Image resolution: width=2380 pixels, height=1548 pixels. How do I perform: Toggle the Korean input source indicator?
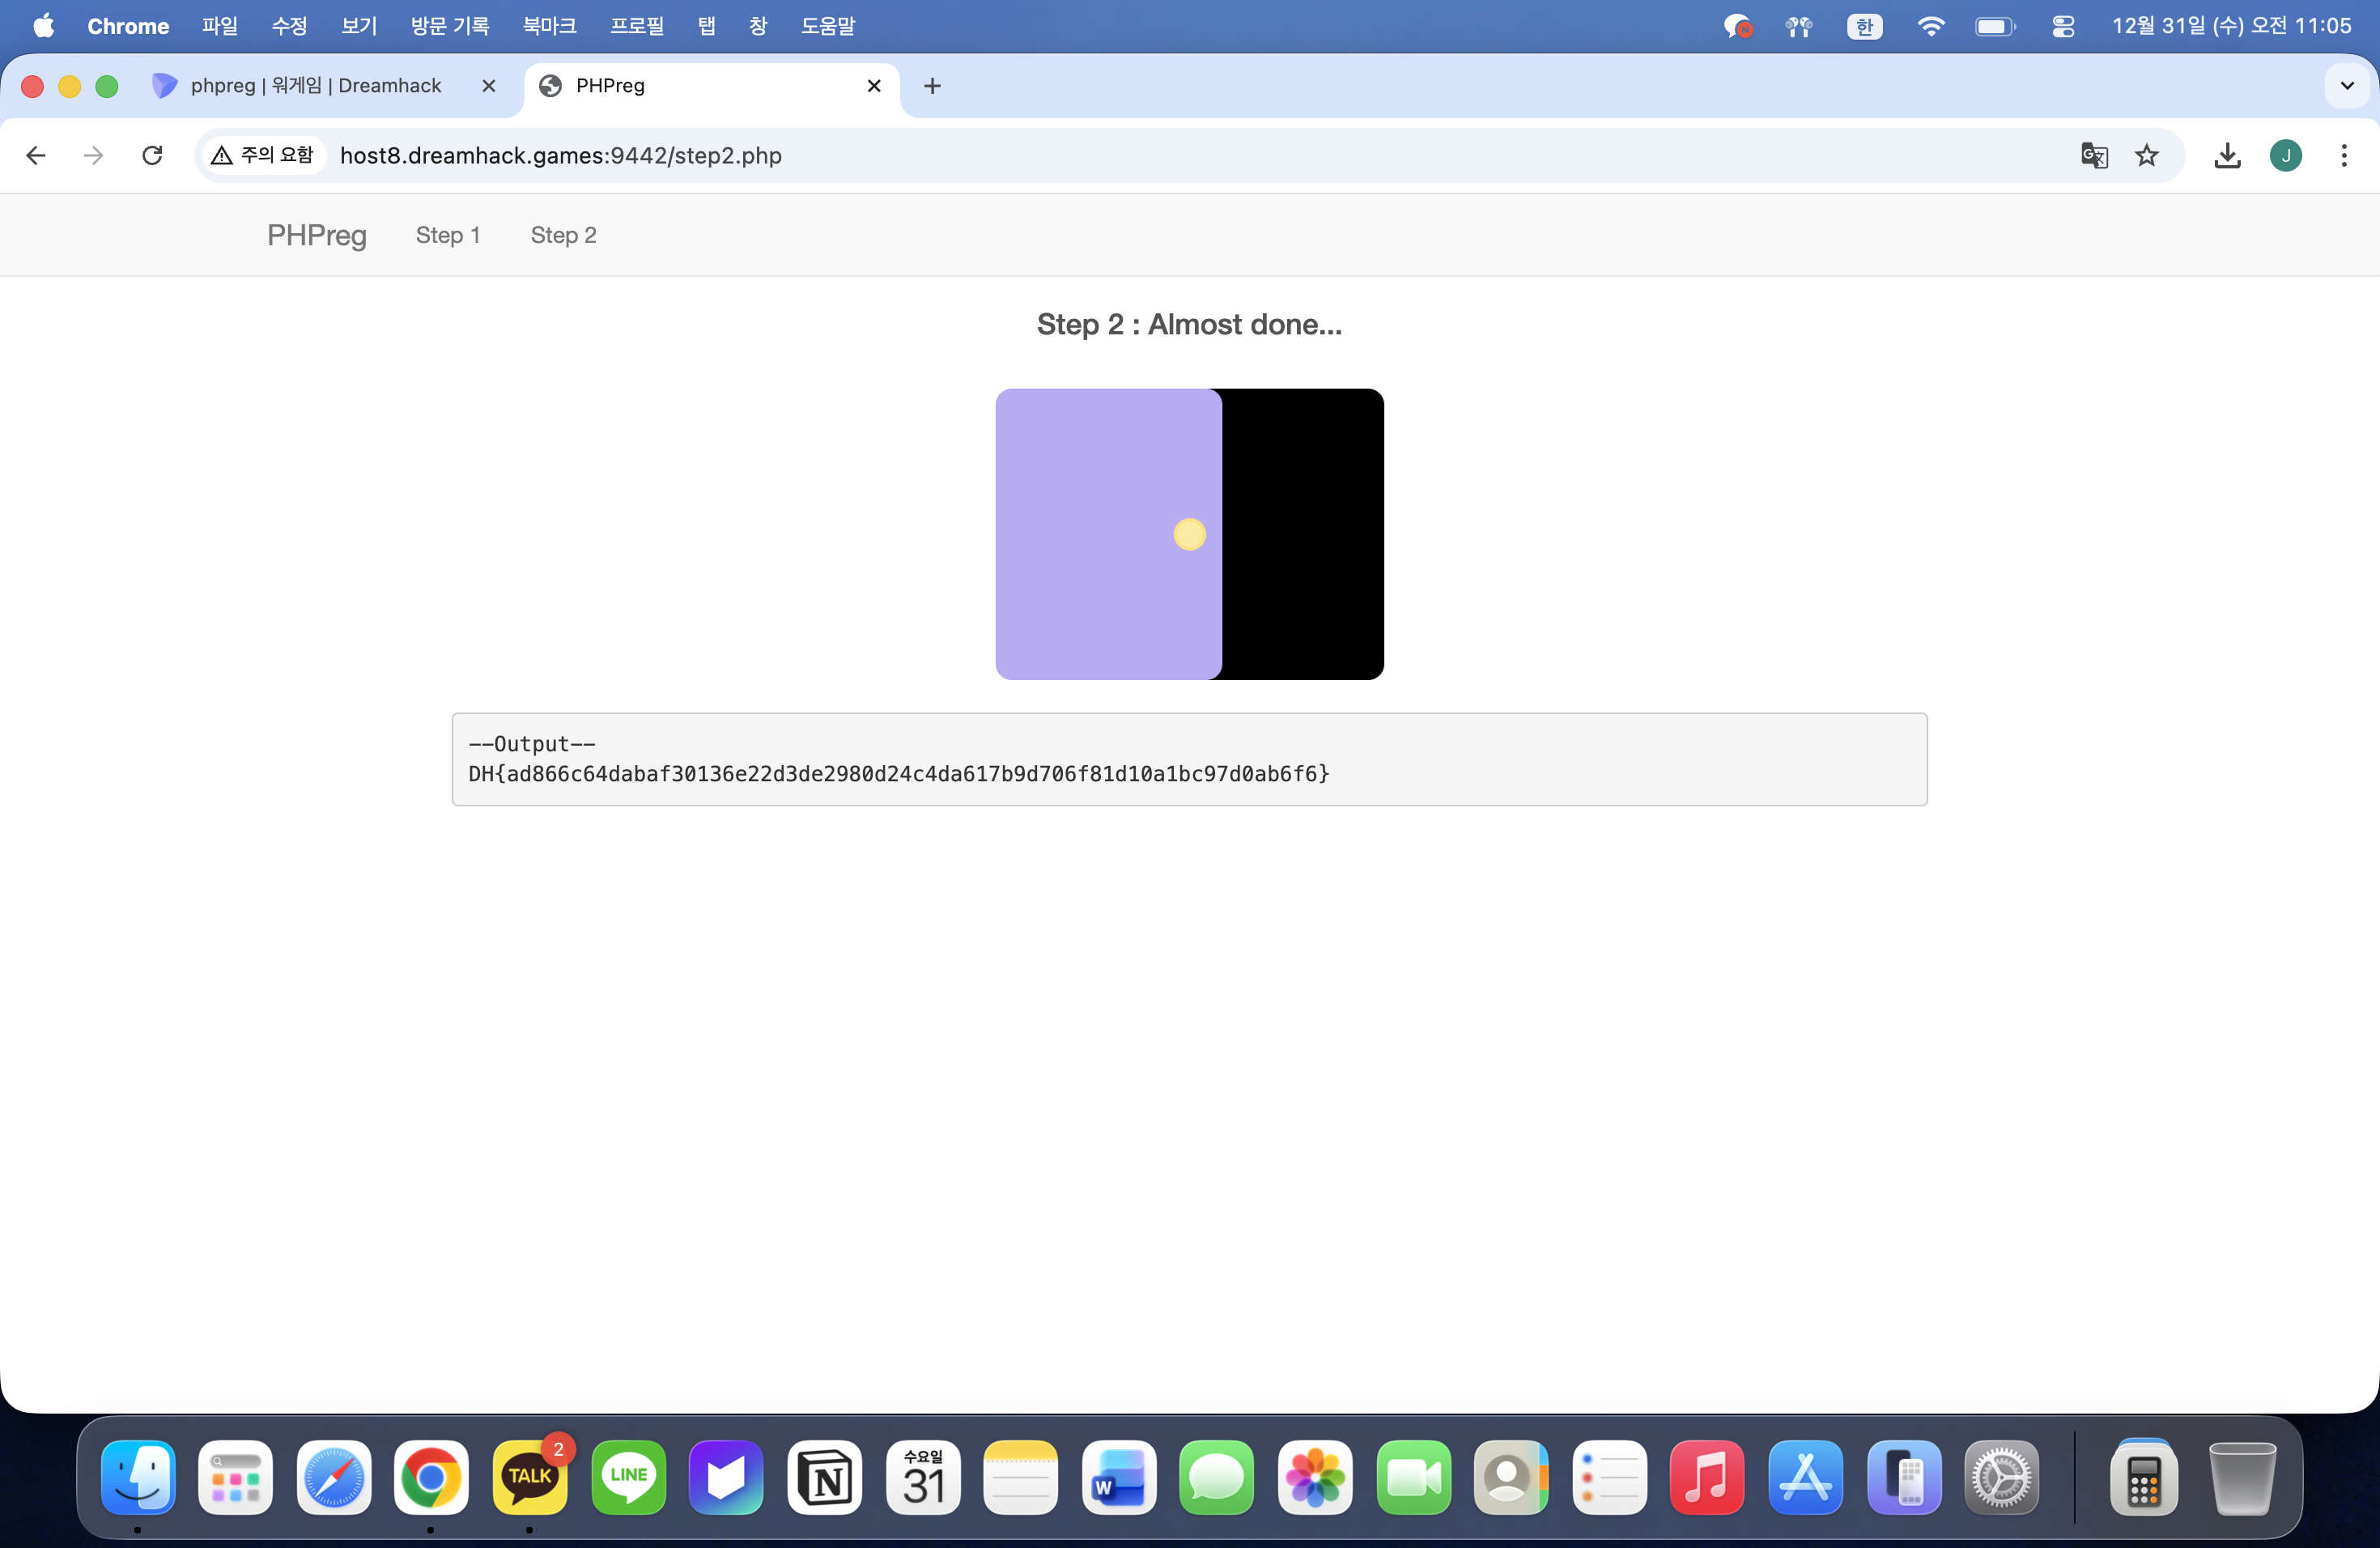[x=1864, y=26]
